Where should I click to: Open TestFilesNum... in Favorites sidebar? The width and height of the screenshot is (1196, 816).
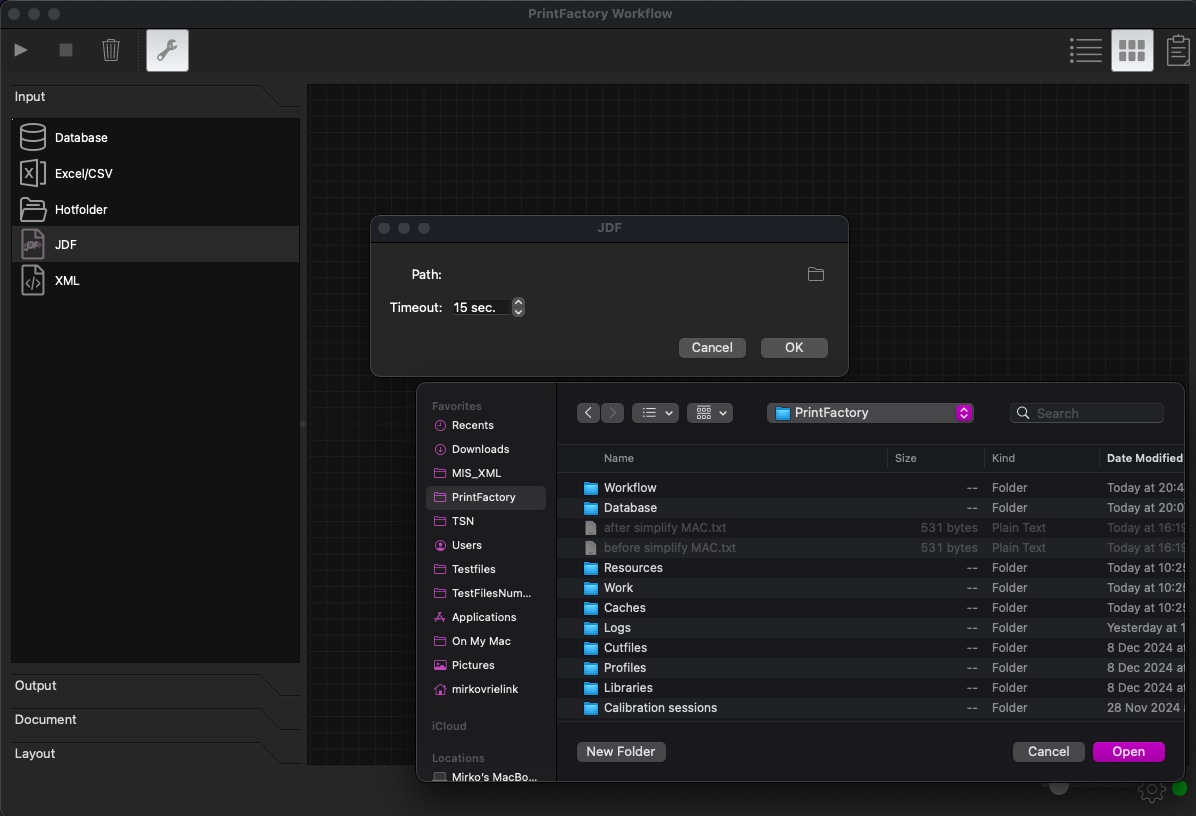[x=486, y=593]
